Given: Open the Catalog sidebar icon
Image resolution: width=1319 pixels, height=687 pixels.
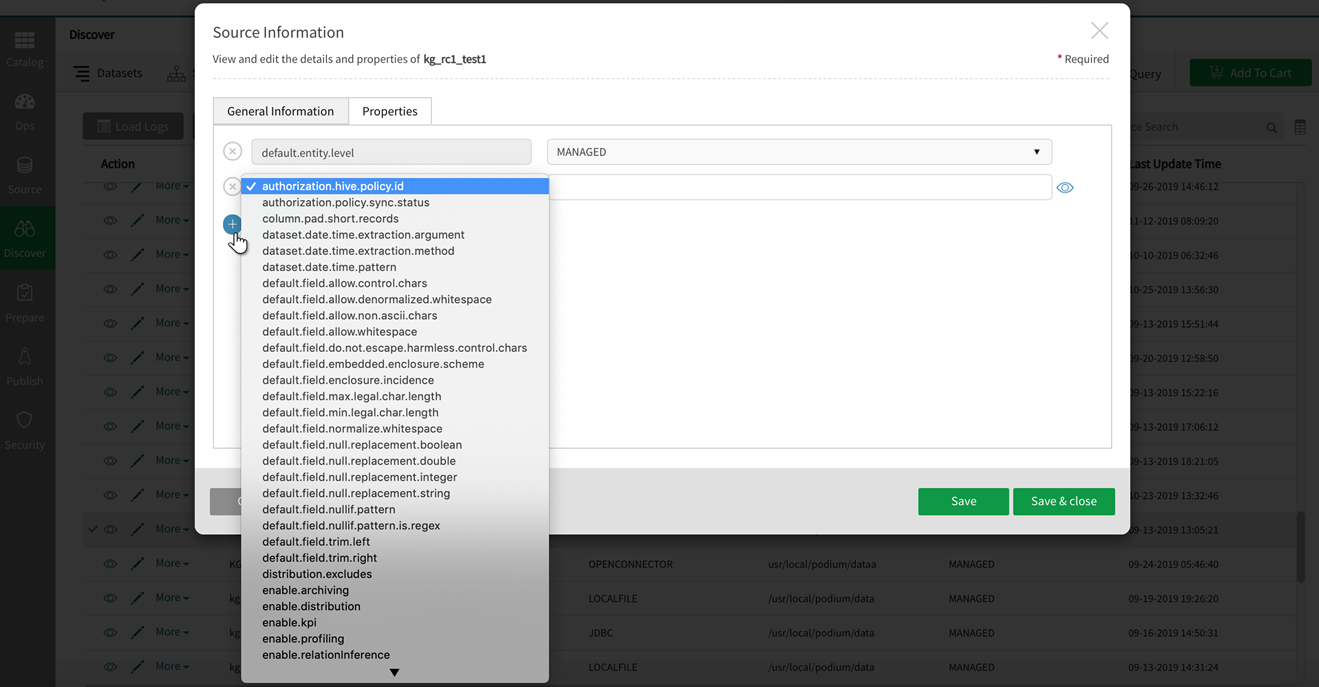Looking at the screenshot, I should 25,47.
